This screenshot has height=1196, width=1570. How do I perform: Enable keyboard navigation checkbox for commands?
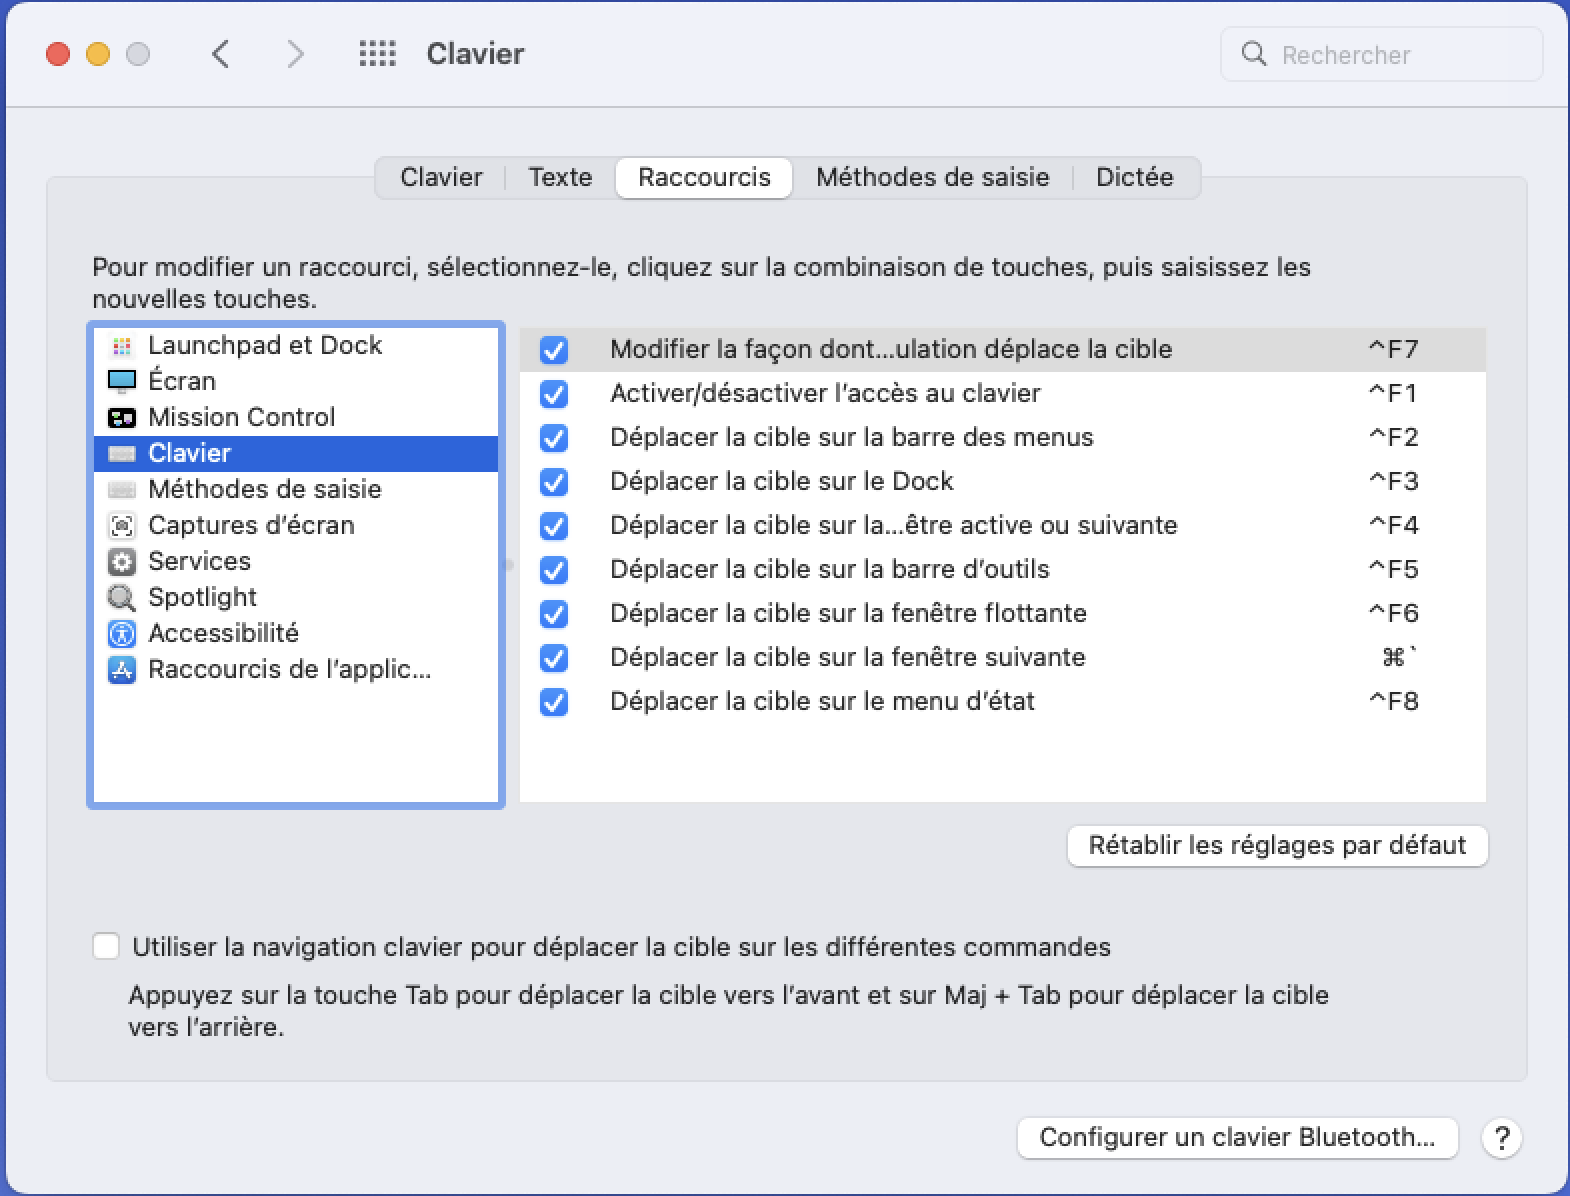point(106,946)
